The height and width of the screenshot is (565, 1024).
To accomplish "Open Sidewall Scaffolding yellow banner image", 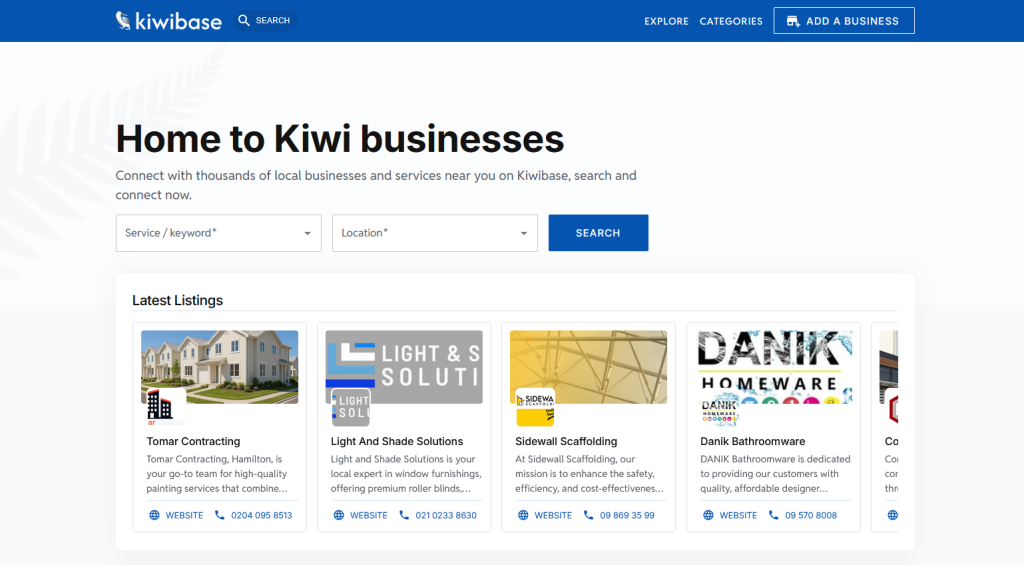I will (588, 366).
